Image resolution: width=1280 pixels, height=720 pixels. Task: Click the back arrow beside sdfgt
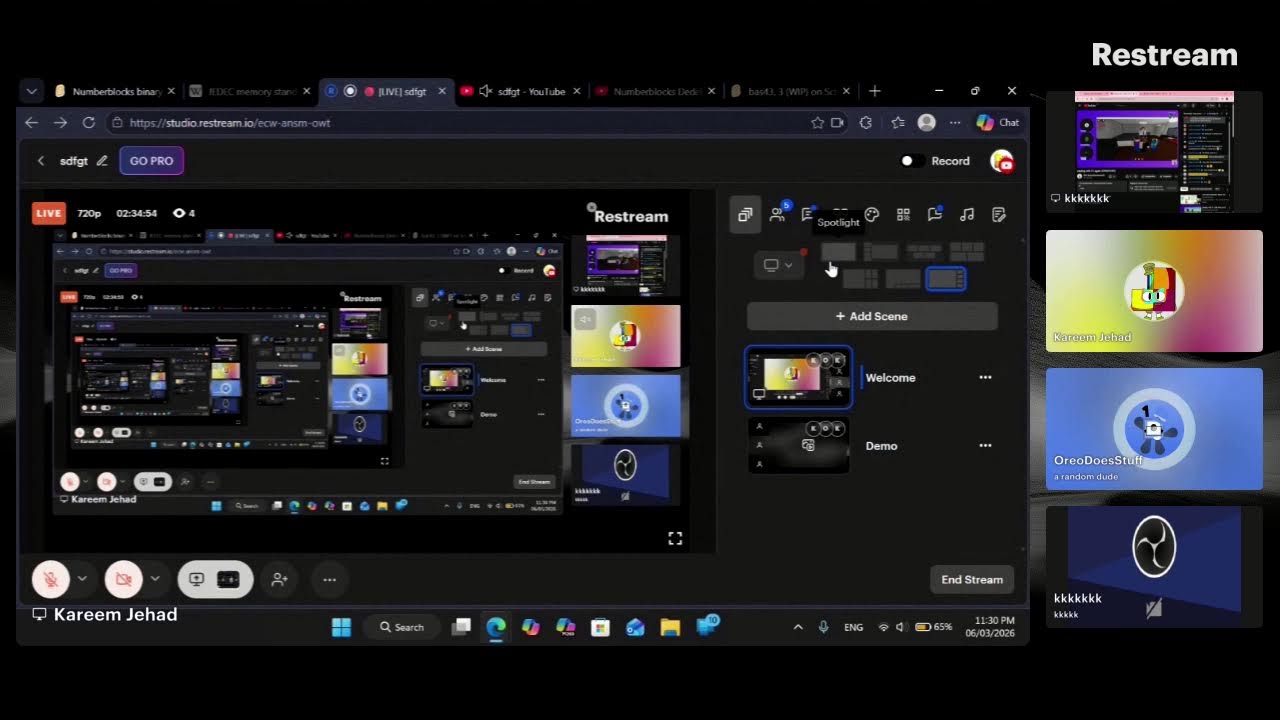click(41, 161)
